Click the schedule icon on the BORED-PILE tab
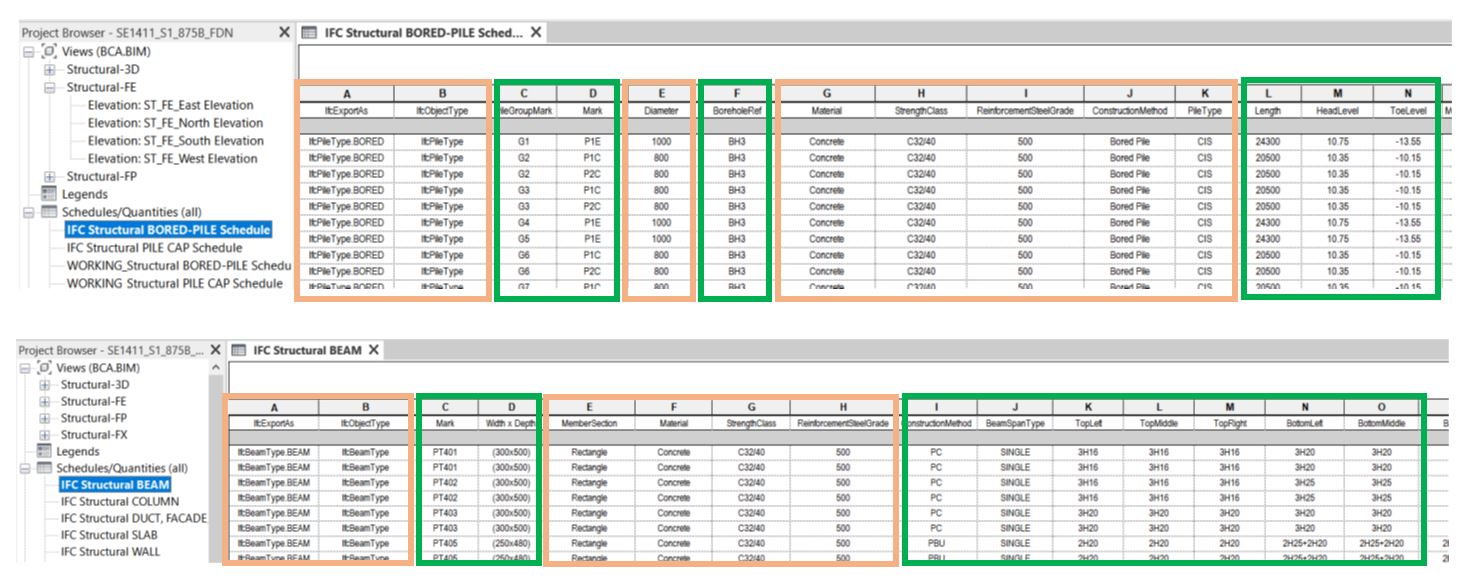The image size is (1479, 583). (310, 32)
